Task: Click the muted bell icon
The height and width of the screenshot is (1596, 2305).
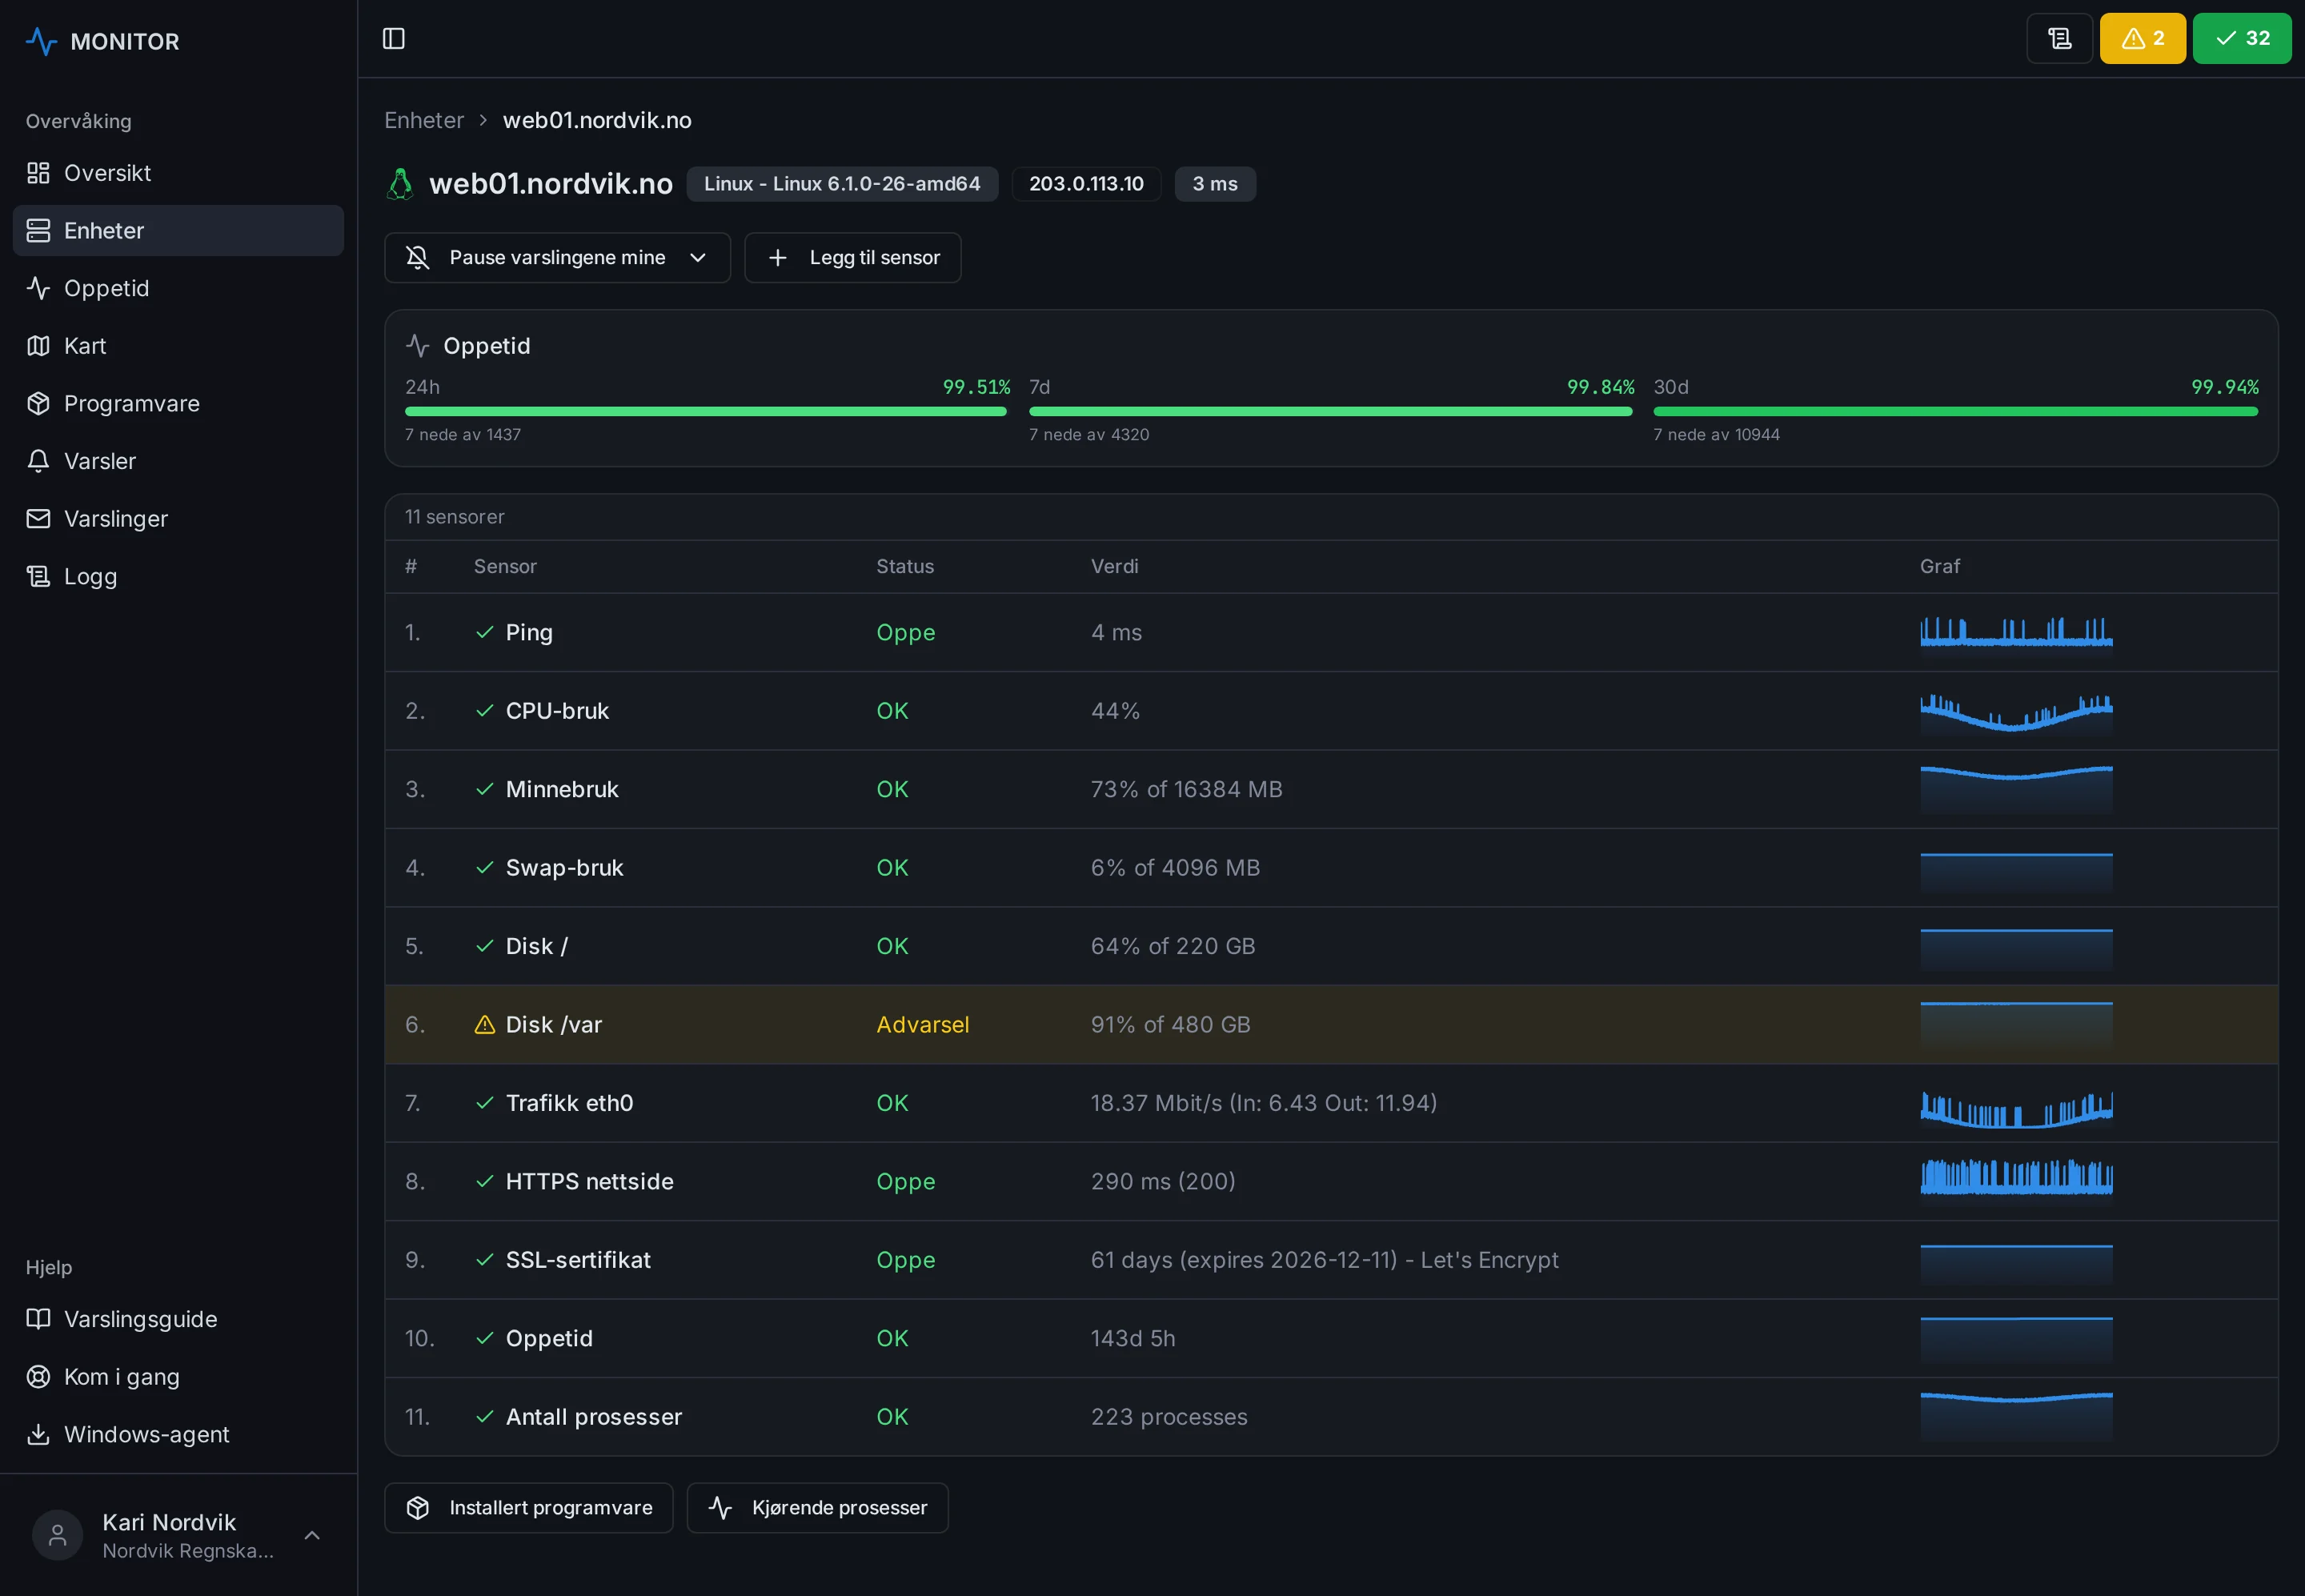Action: pos(417,258)
